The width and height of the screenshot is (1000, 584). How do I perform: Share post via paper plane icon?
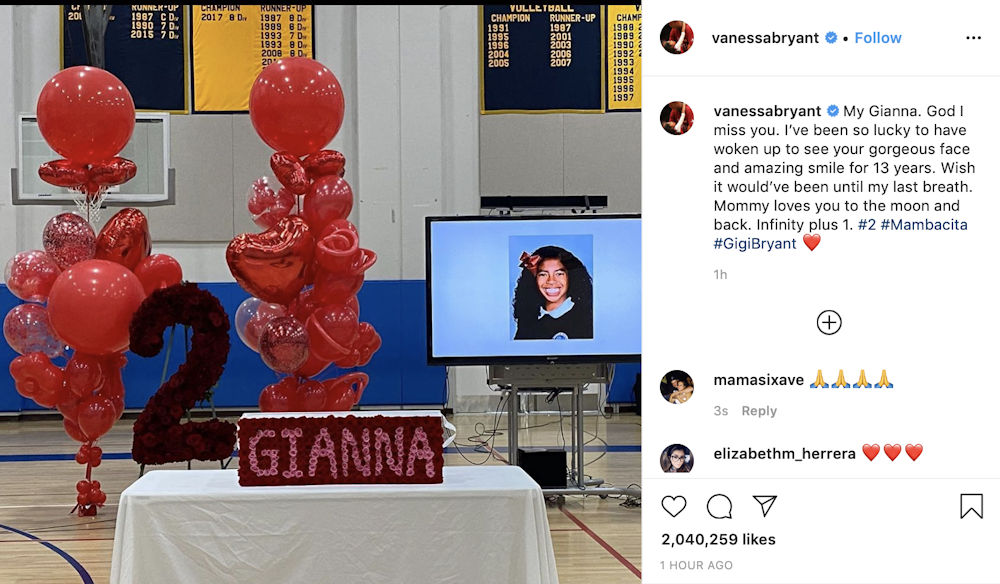coord(764,506)
